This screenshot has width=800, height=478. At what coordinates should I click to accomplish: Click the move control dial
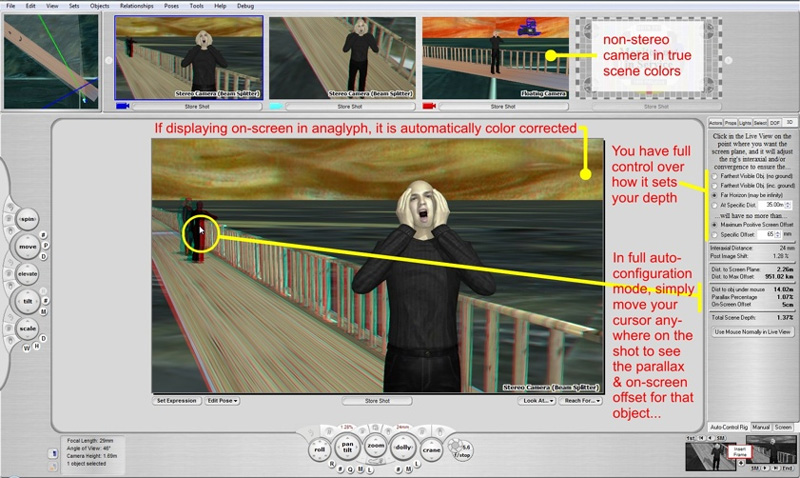27,246
